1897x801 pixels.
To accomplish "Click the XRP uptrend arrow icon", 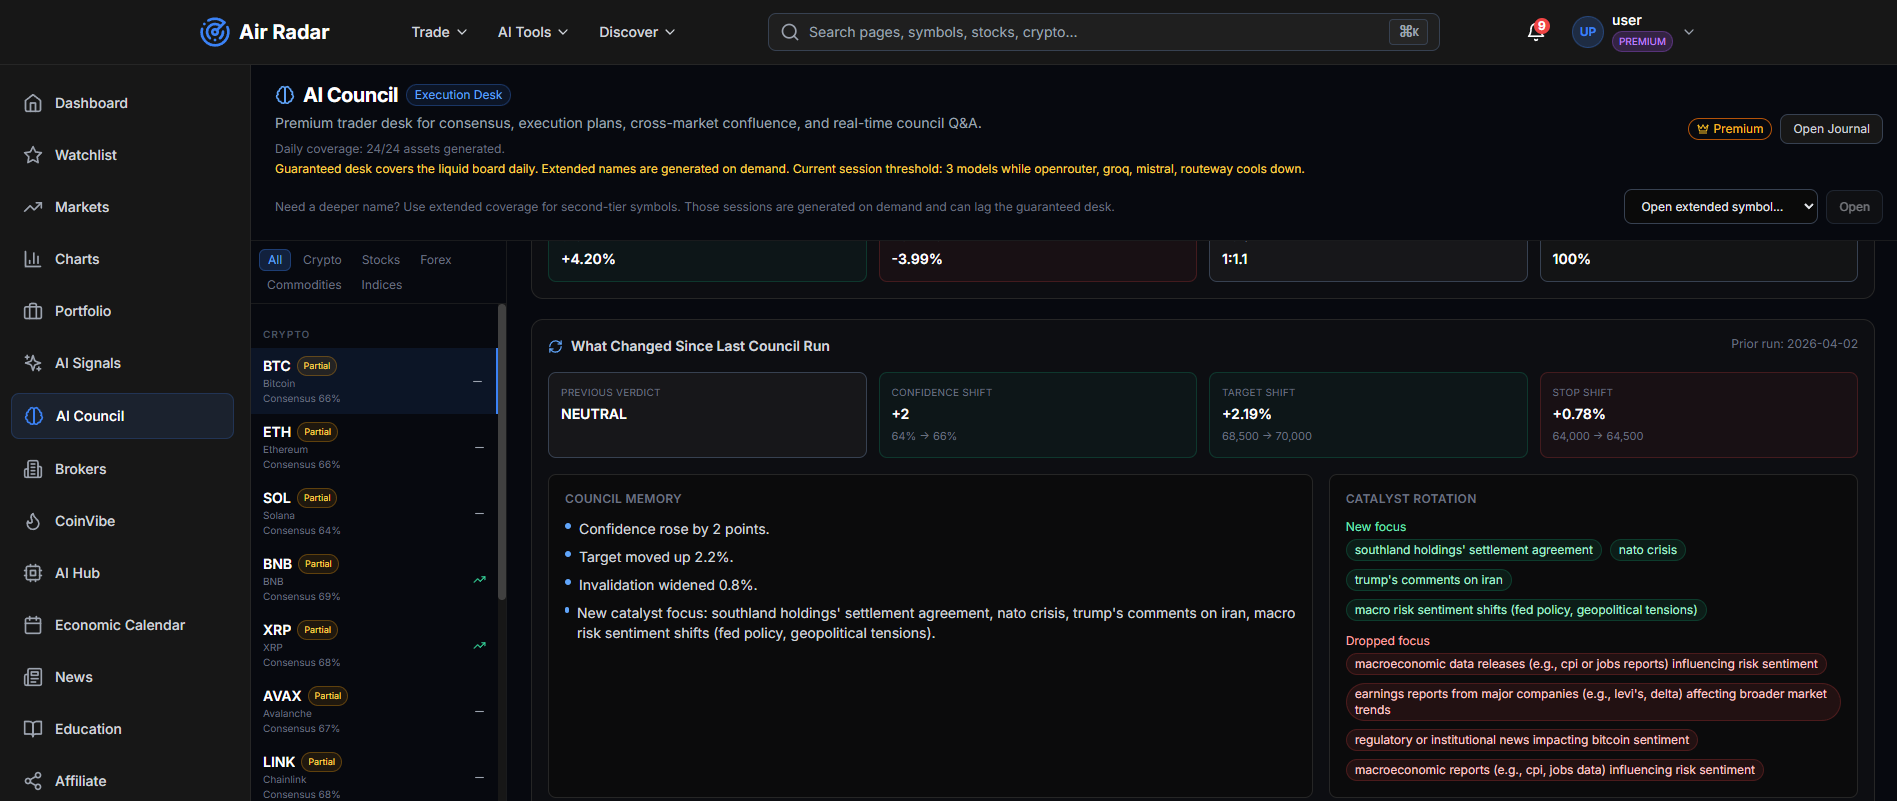I will tap(479, 645).
